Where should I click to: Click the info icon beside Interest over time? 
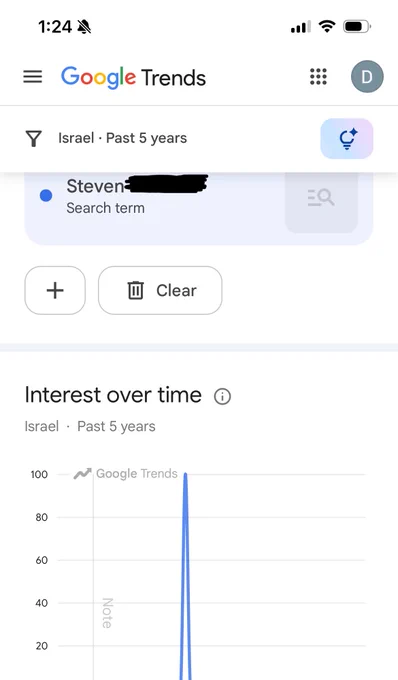pyautogui.click(x=222, y=396)
